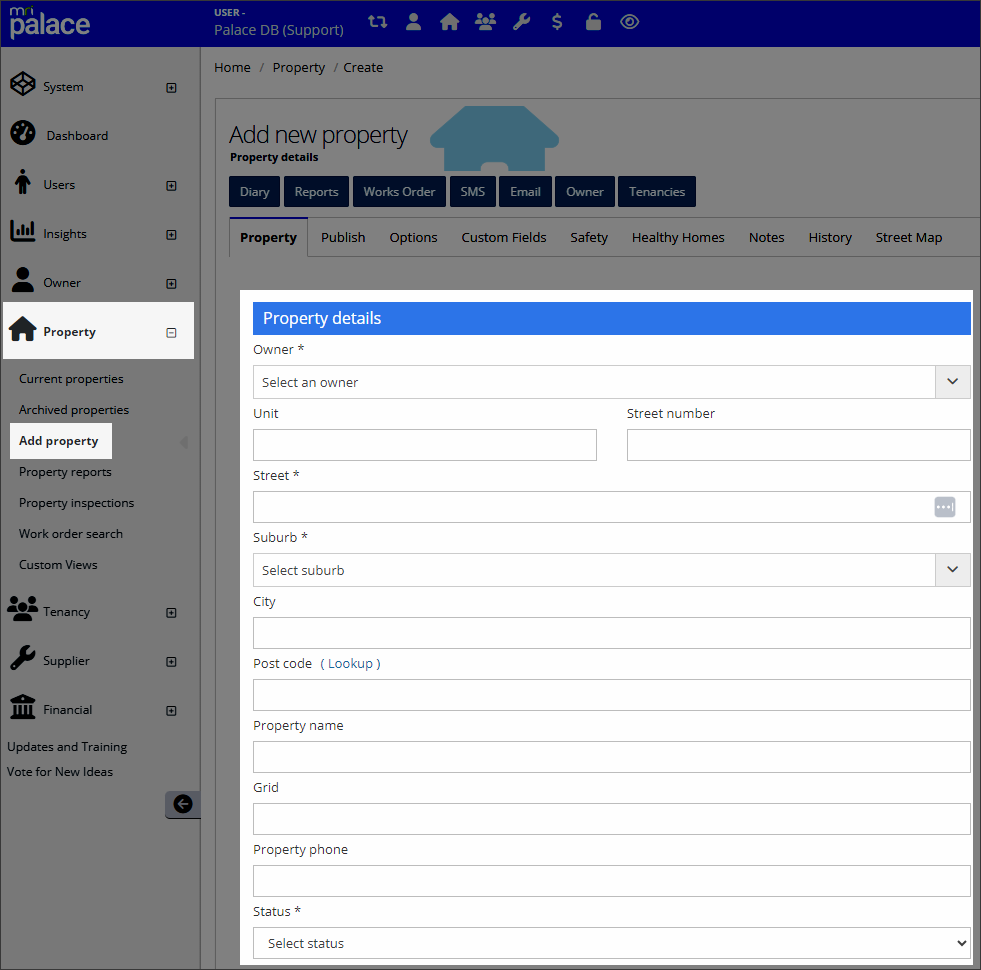Click the ellipsis icon in Street field

click(945, 507)
